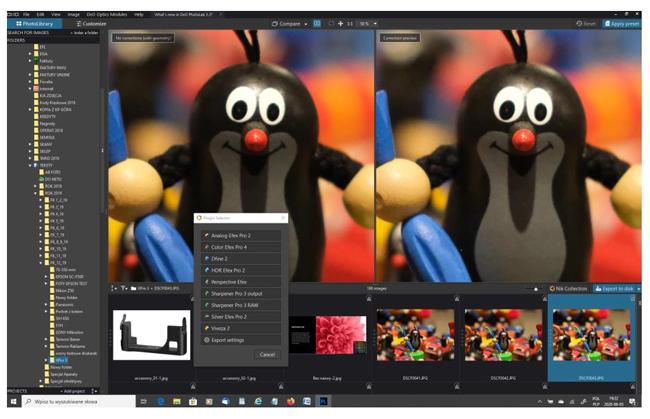Click the Export to disk button
650x419 pixels.
click(x=614, y=288)
